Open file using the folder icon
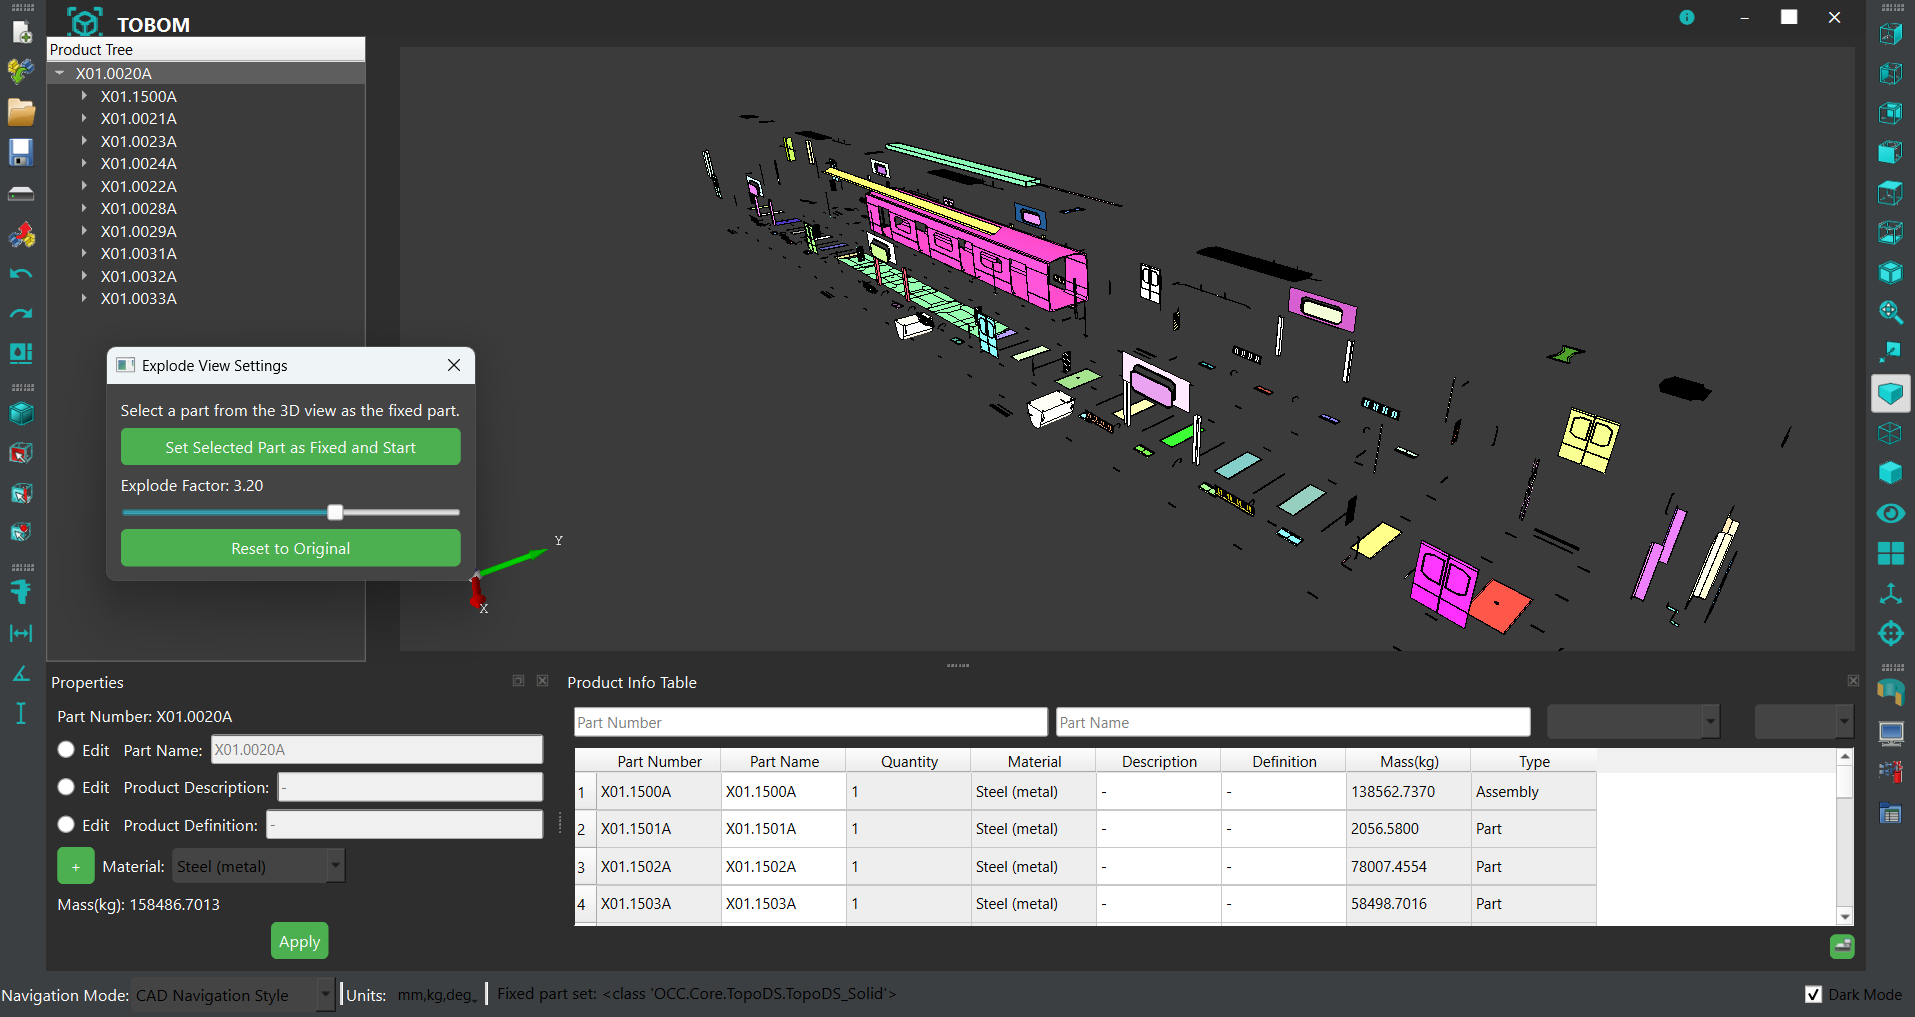Screen dimensions: 1915x1017 [x=21, y=112]
